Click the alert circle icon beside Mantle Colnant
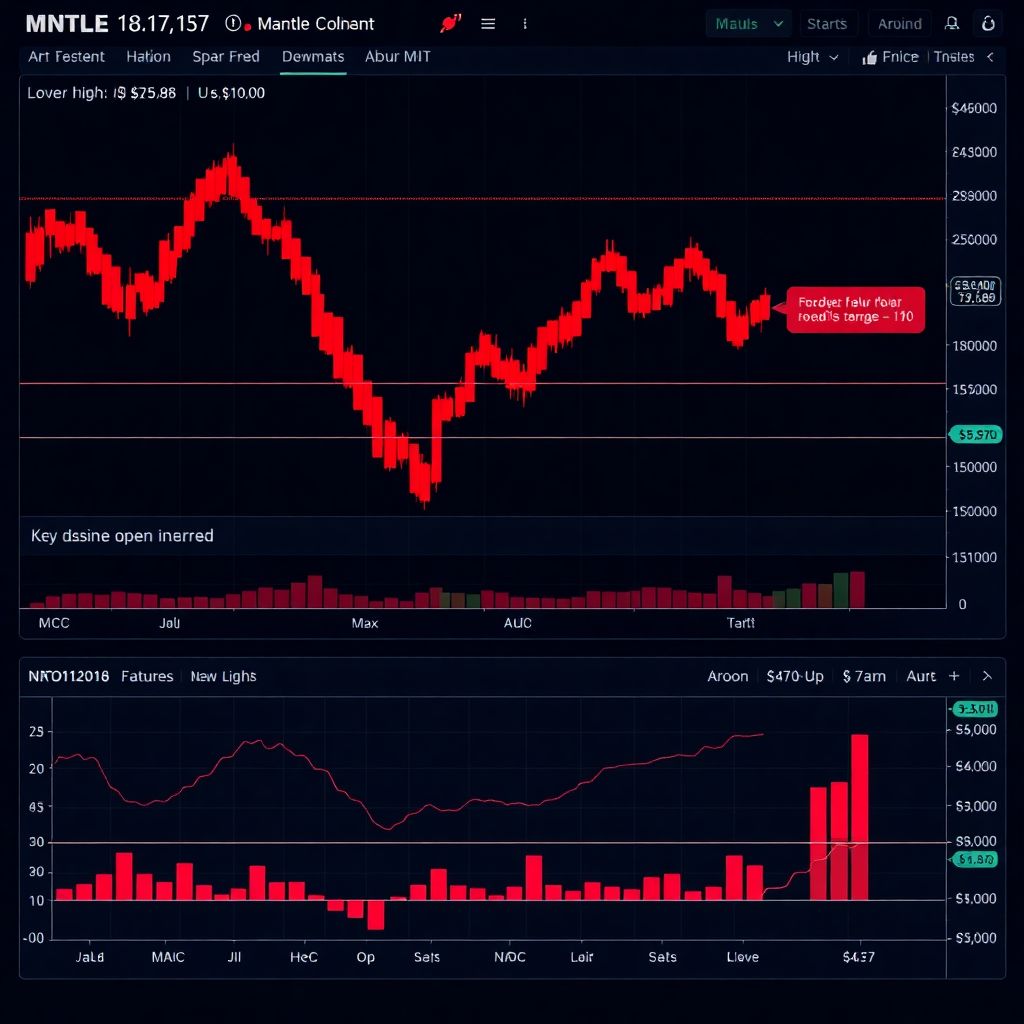The image size is (1024, 1024). point(233,24)
